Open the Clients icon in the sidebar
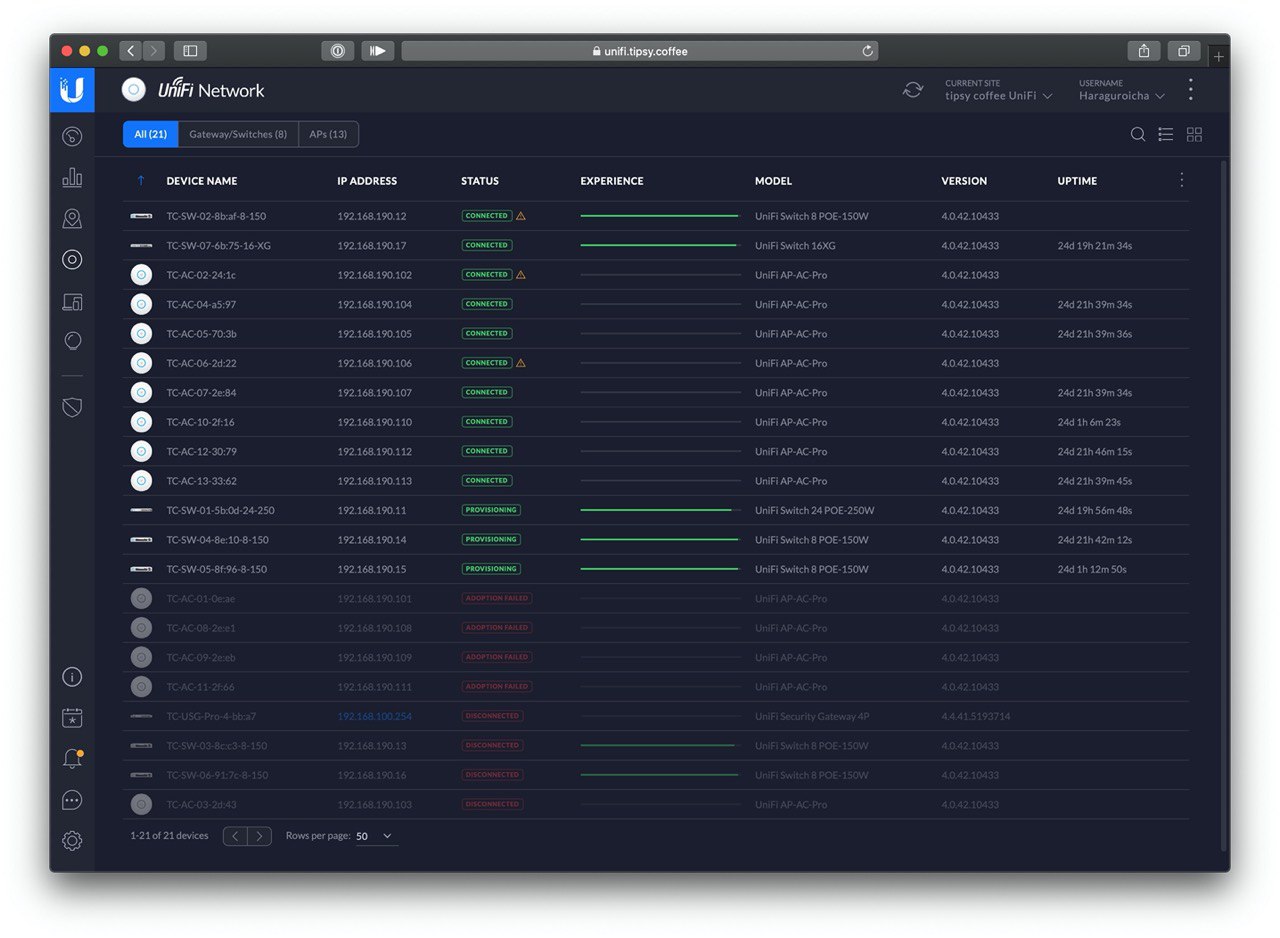 pyautogui.click(x=72, y=301)
